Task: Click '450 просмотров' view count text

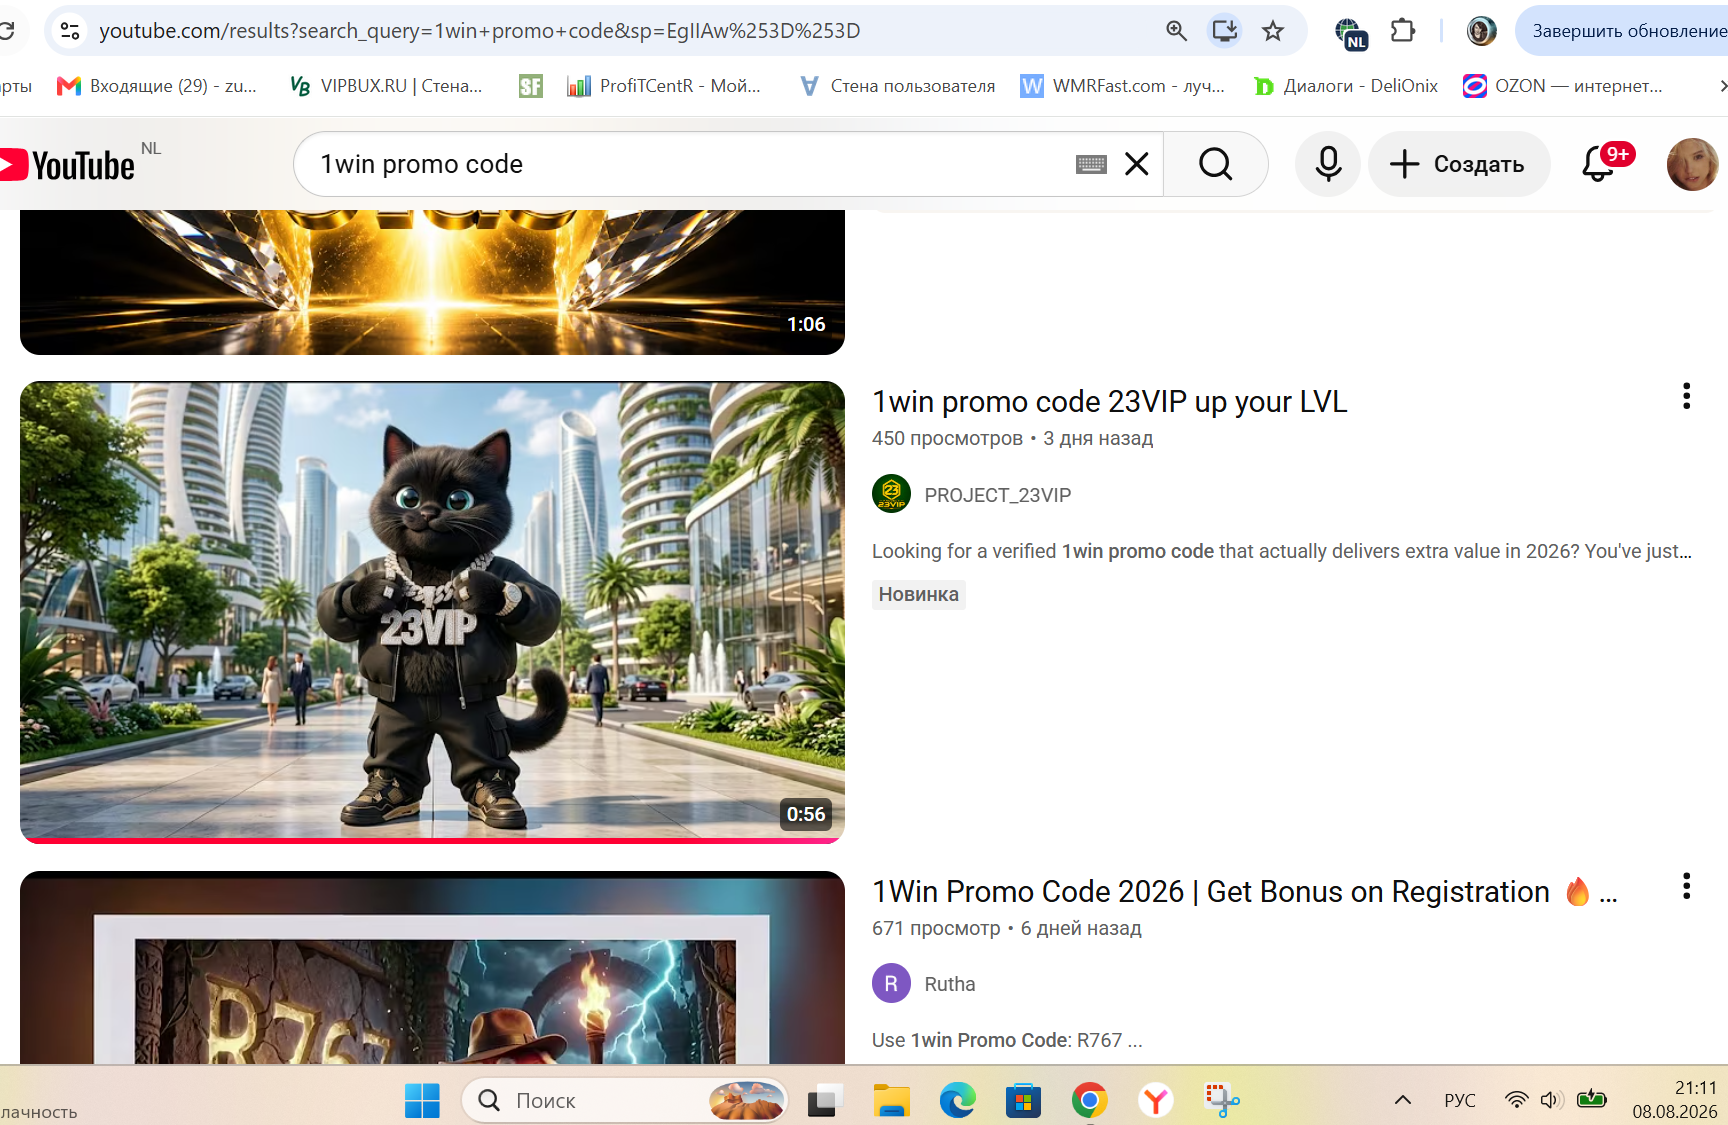Action: 947,438
